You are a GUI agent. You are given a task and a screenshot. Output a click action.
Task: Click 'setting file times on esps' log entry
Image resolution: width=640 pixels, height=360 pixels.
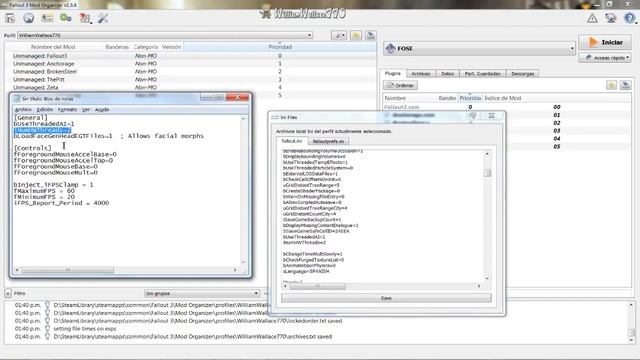[85, 329]
